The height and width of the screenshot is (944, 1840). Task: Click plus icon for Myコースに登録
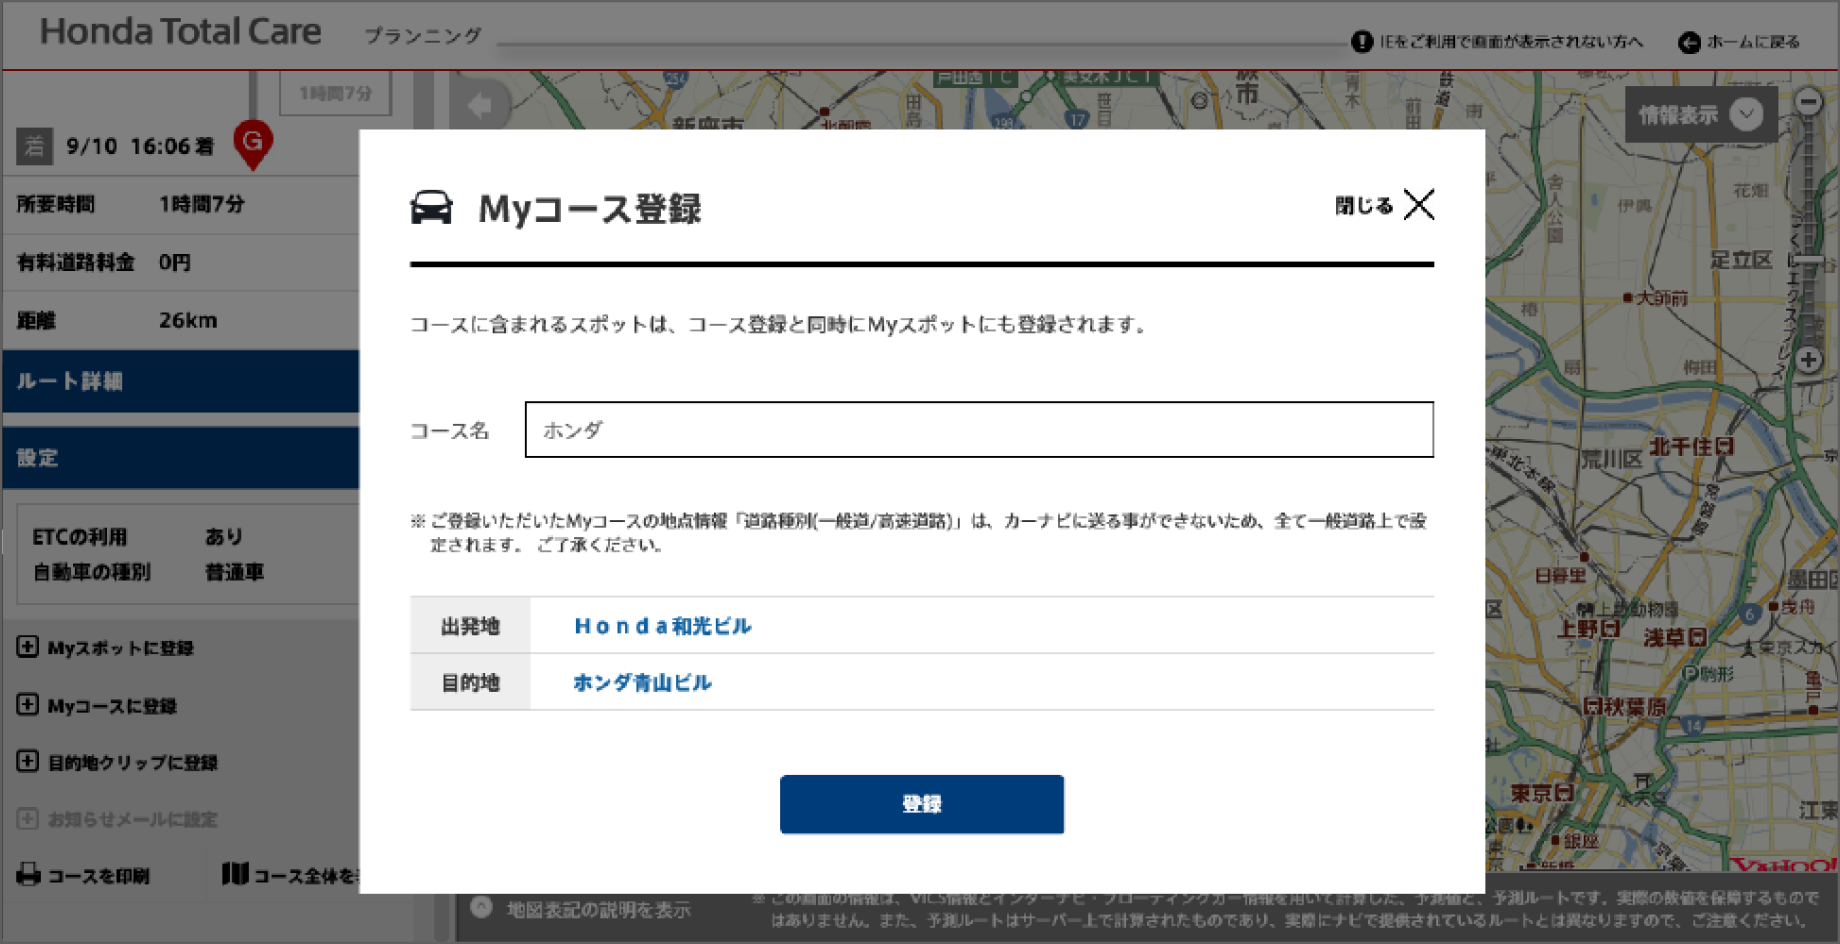pyautogui.click(x=28, y=705)
